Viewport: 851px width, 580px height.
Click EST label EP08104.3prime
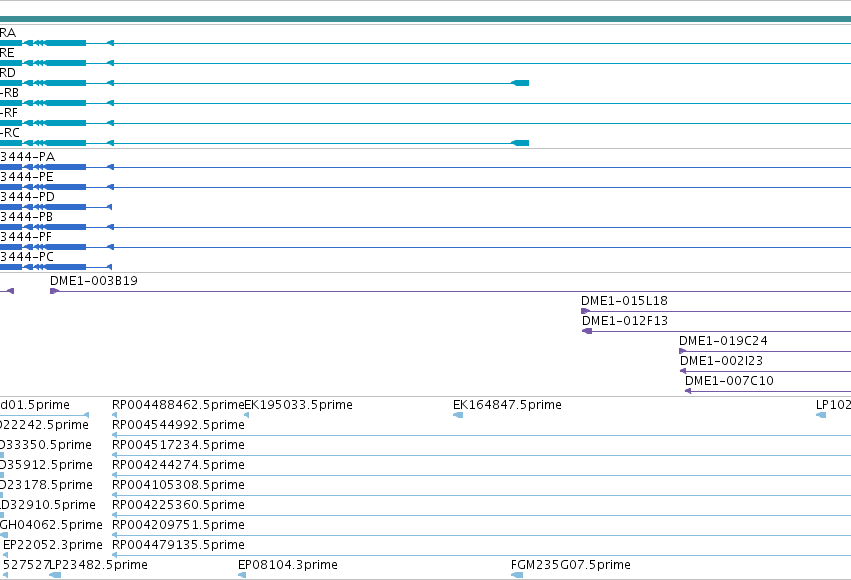pos(288,565)
